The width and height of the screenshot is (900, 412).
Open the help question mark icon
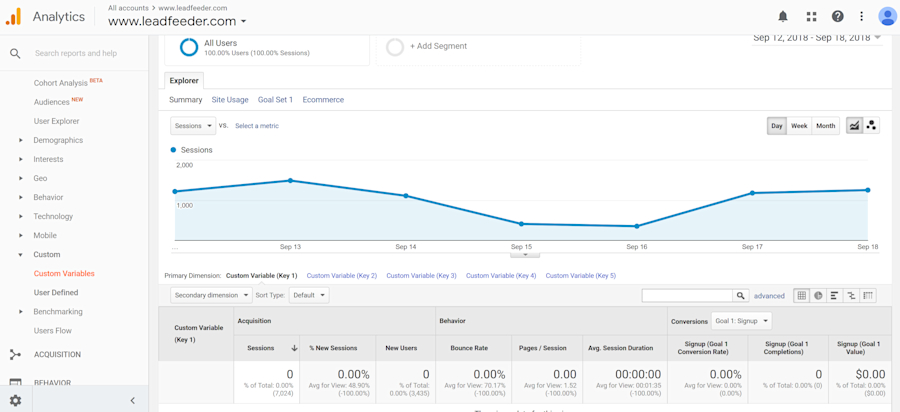(837, 16)
